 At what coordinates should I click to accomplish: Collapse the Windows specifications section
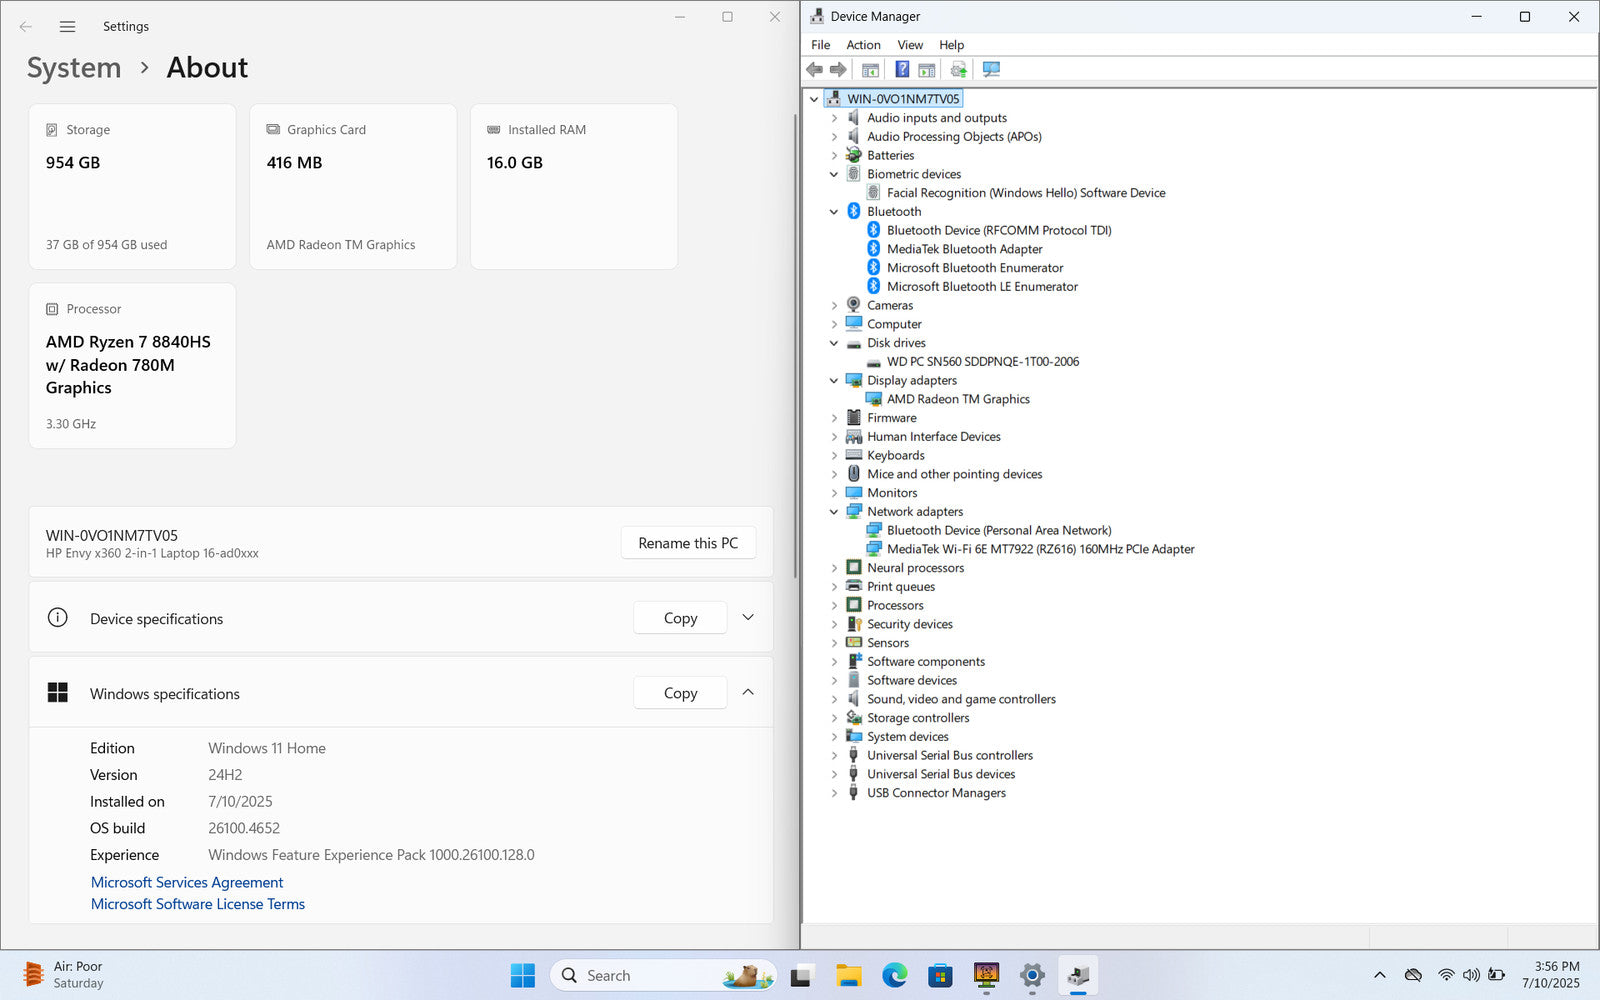pos(748,692)
